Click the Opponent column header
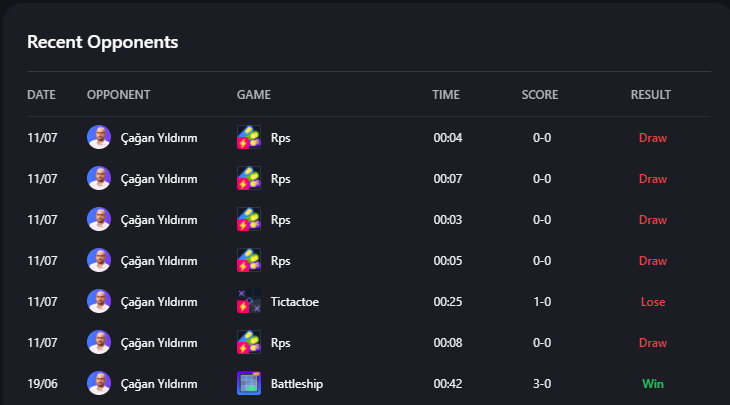Image resolution: width=730 pixels, height=405 pixels. click(x=118, y=95)
